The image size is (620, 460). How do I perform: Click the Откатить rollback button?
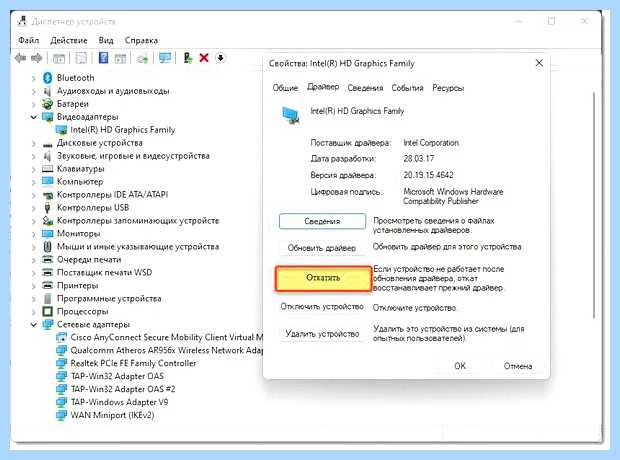pyautogui.click(x=323, y=278)
